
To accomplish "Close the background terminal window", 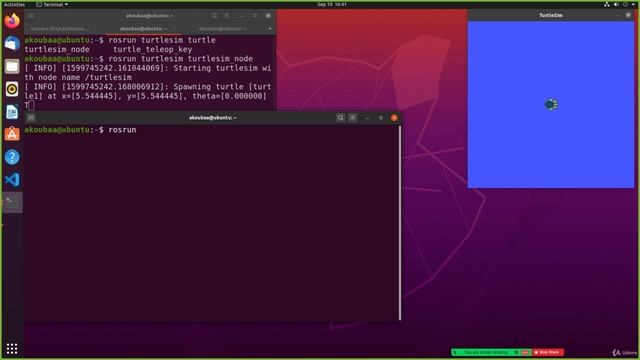I will (x=268, y=16).
